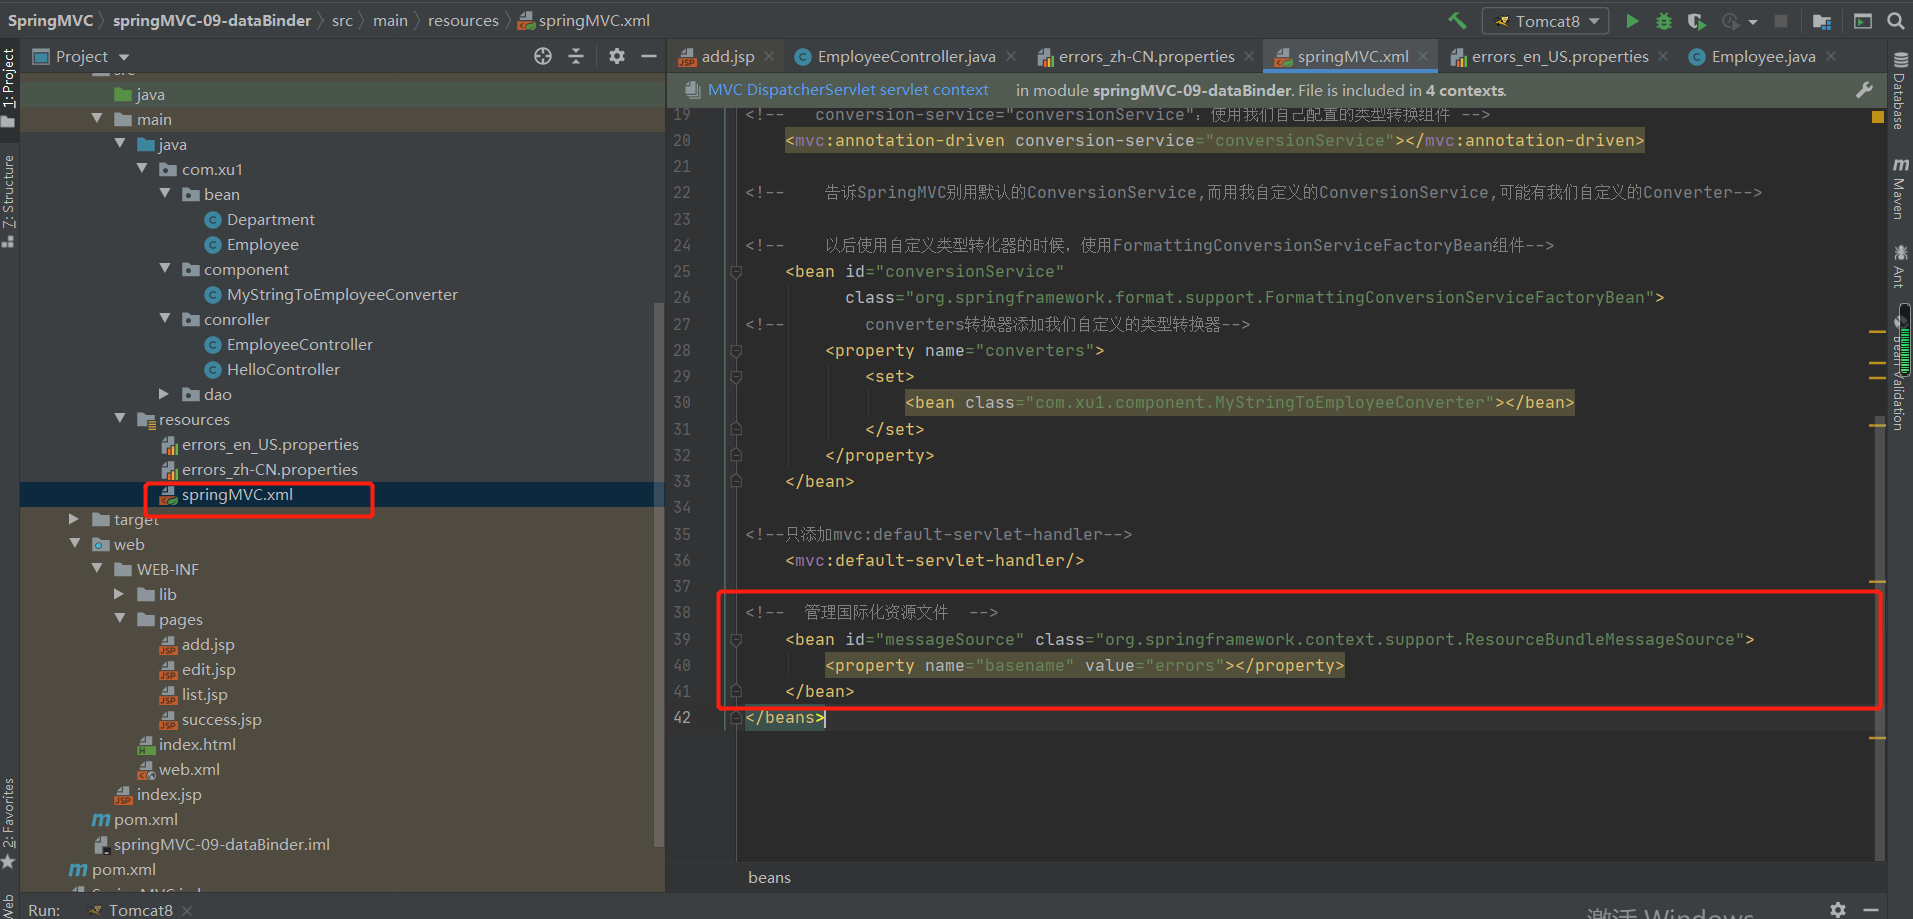Collapse the pages folder
The width and height of the screenshot is (1913, 919).
pyautogui.click(x=120, y=619)
